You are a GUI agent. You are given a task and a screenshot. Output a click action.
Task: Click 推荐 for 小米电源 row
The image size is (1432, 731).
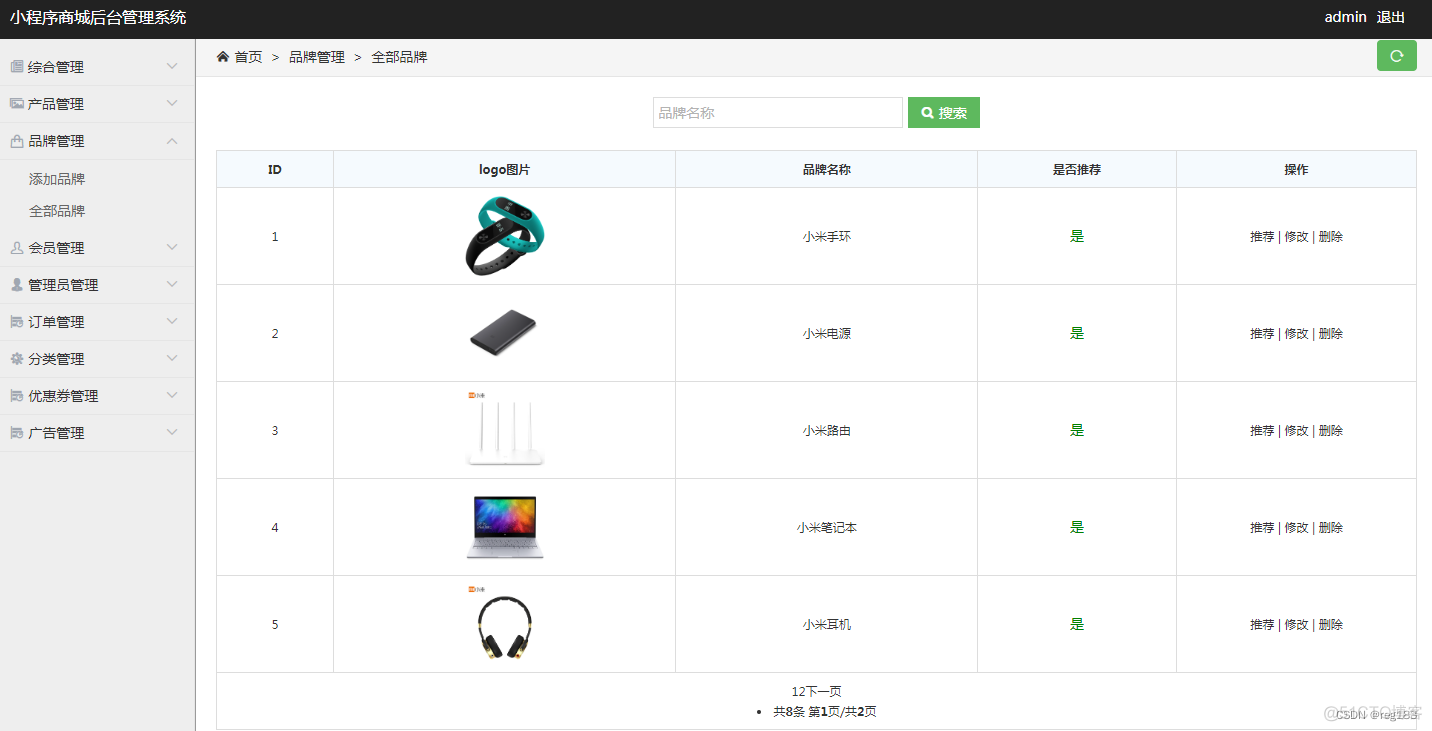click(1262, 334)
